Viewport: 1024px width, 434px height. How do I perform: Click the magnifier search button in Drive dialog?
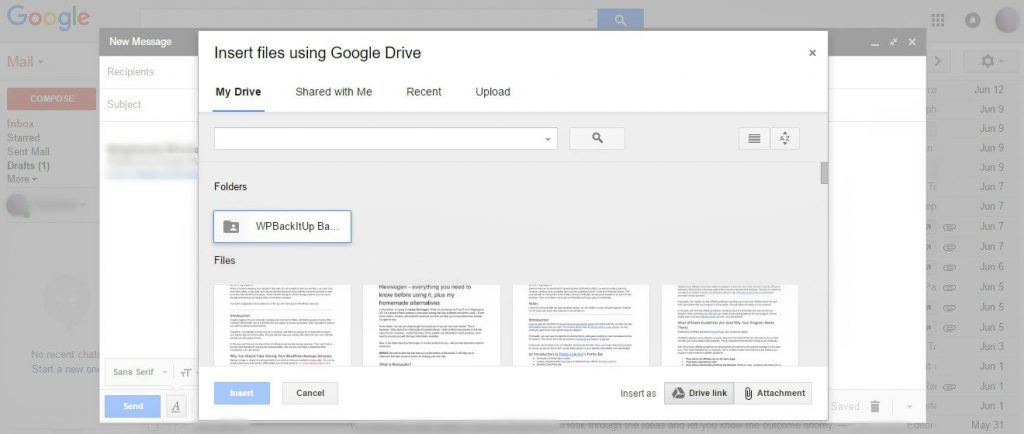coord(597,138)
